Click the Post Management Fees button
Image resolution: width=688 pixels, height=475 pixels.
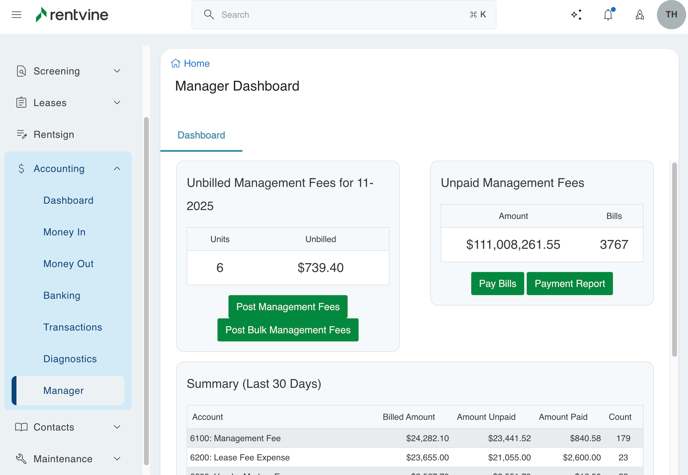pos(288,307)
